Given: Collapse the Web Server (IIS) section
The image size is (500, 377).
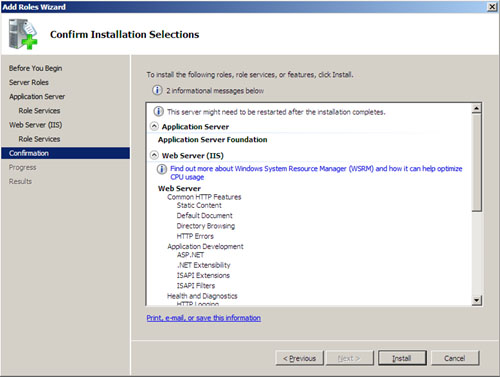Looking at the screenshot, I should point(154,155).
